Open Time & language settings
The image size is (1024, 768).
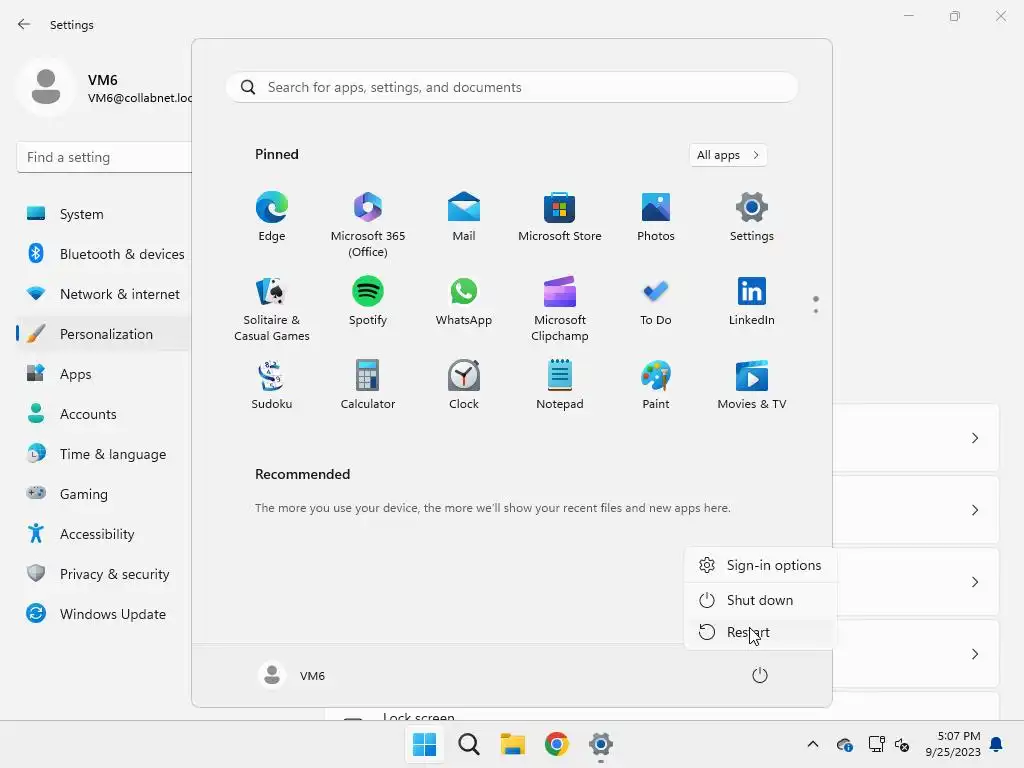pyautogui.click(x=104, y=454)
